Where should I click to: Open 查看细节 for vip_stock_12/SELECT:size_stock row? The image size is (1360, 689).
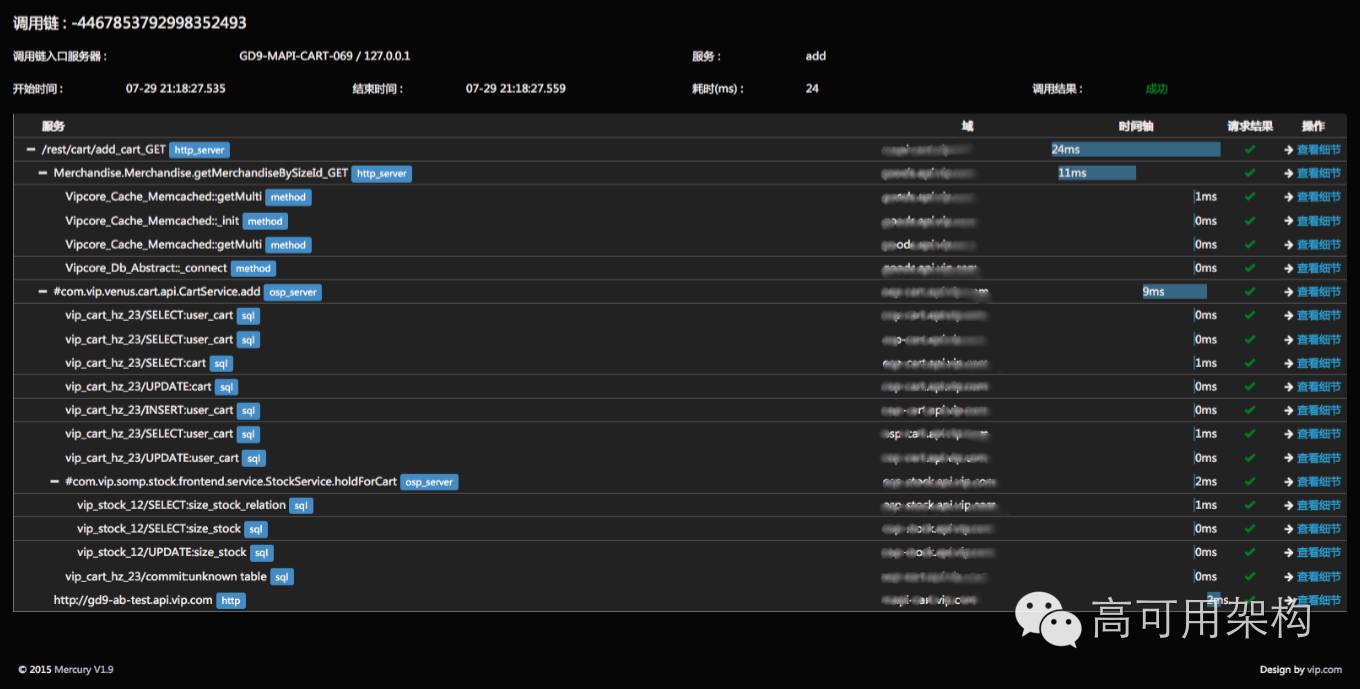1319,530
